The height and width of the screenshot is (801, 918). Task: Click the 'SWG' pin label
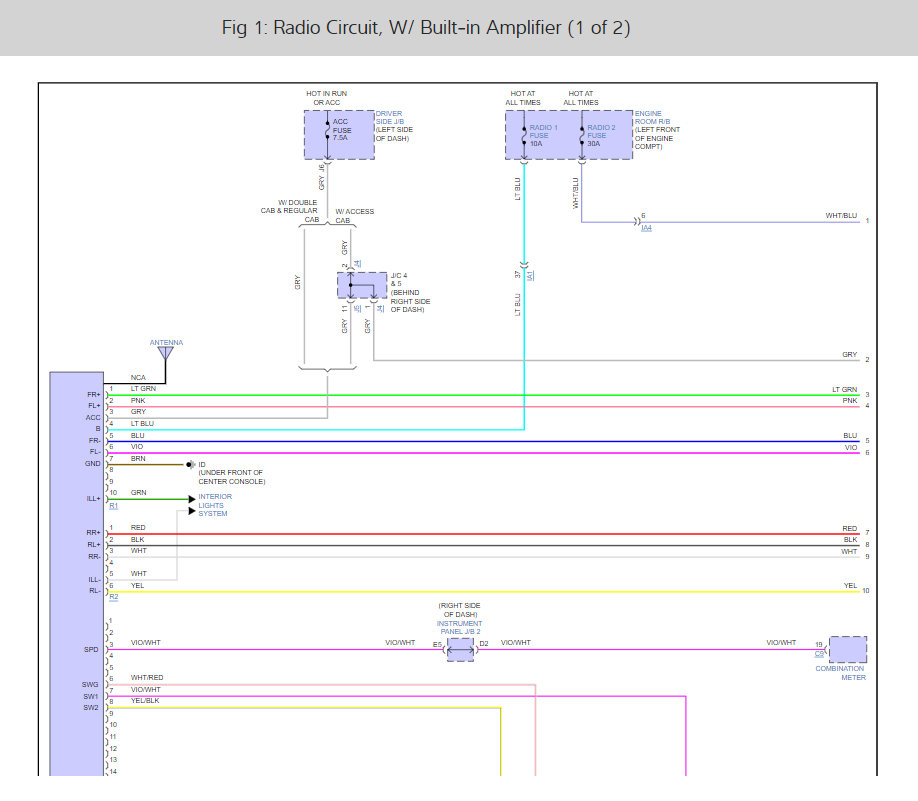coord(90,684)
